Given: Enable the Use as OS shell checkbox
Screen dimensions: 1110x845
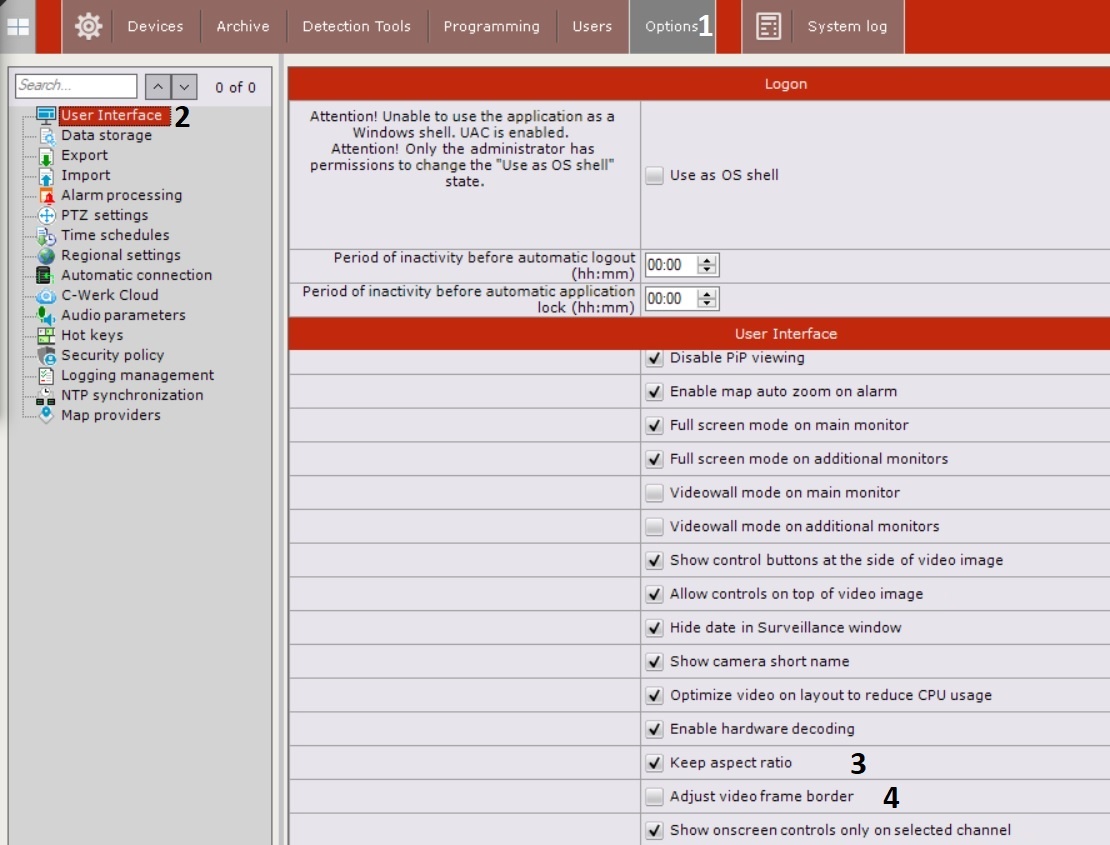Looking at the screenshot, I should pyautogui.click(x=654, y=175).
